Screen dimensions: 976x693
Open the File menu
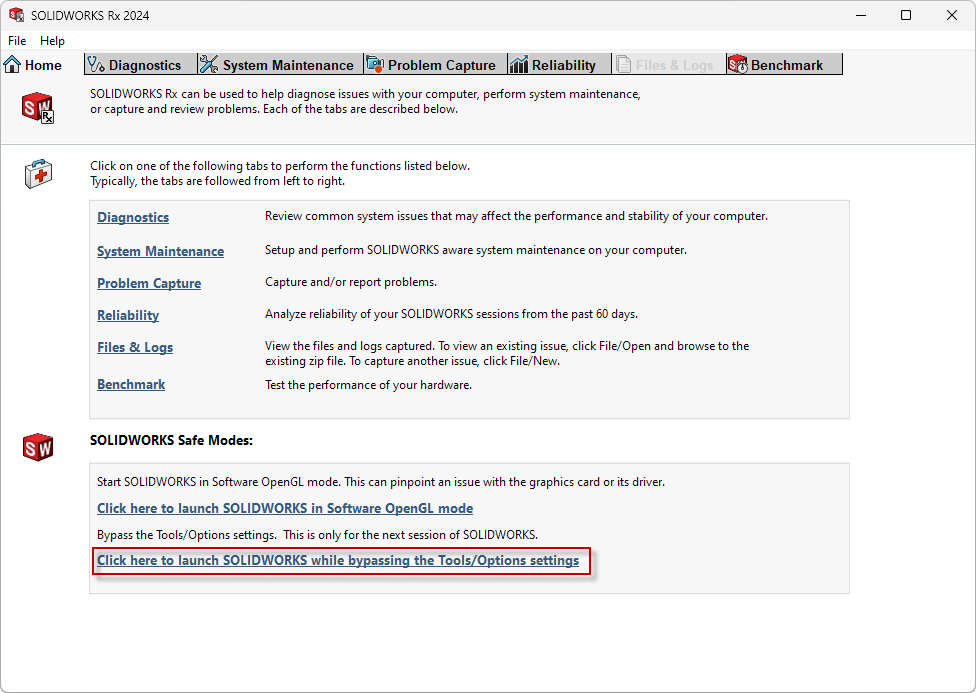pos(16,41)
